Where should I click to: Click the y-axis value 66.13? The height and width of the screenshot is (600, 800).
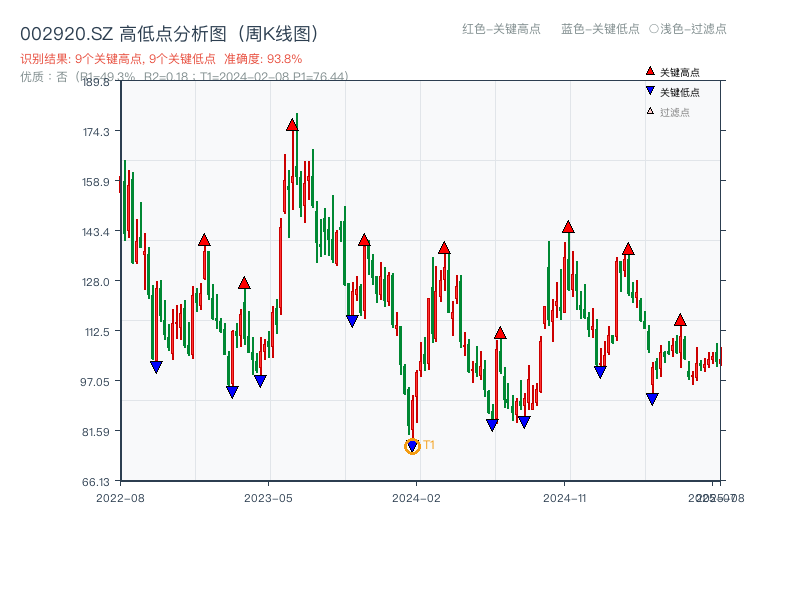95,482
